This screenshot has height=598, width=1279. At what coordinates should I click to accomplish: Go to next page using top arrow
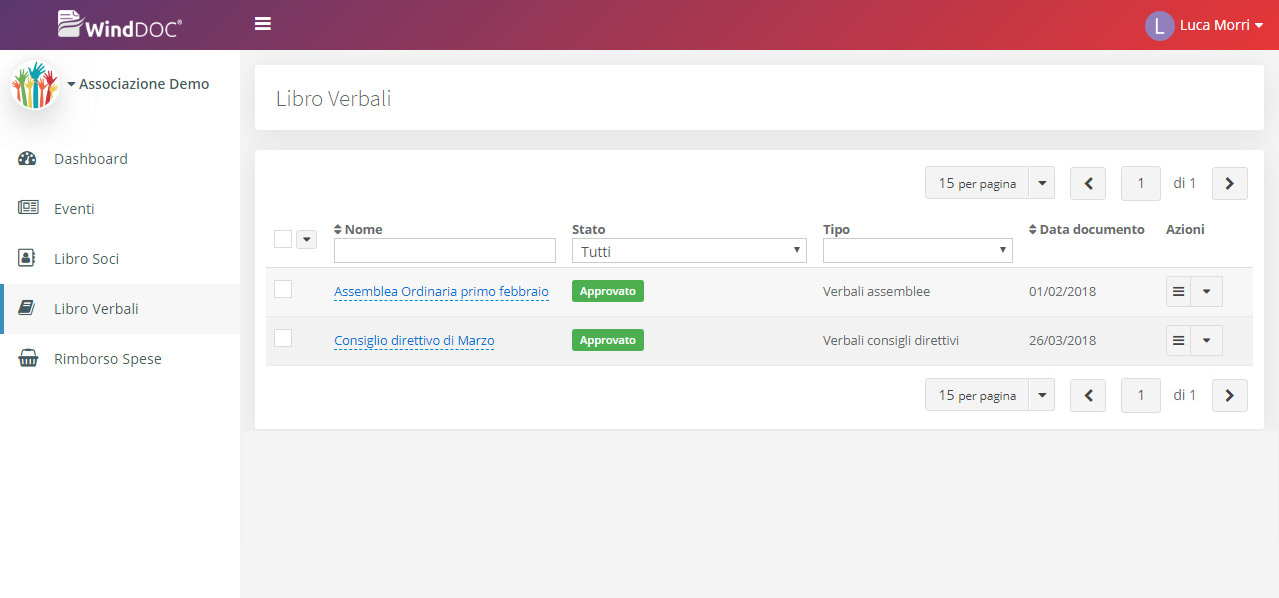tap(1229, 184)
